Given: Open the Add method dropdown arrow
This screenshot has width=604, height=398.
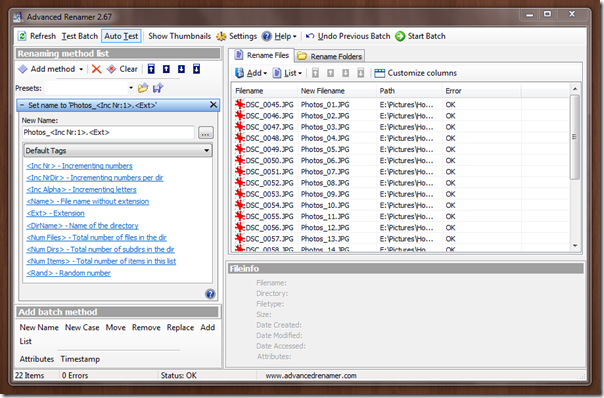Looking at the screenshot, I should [81, 69].
